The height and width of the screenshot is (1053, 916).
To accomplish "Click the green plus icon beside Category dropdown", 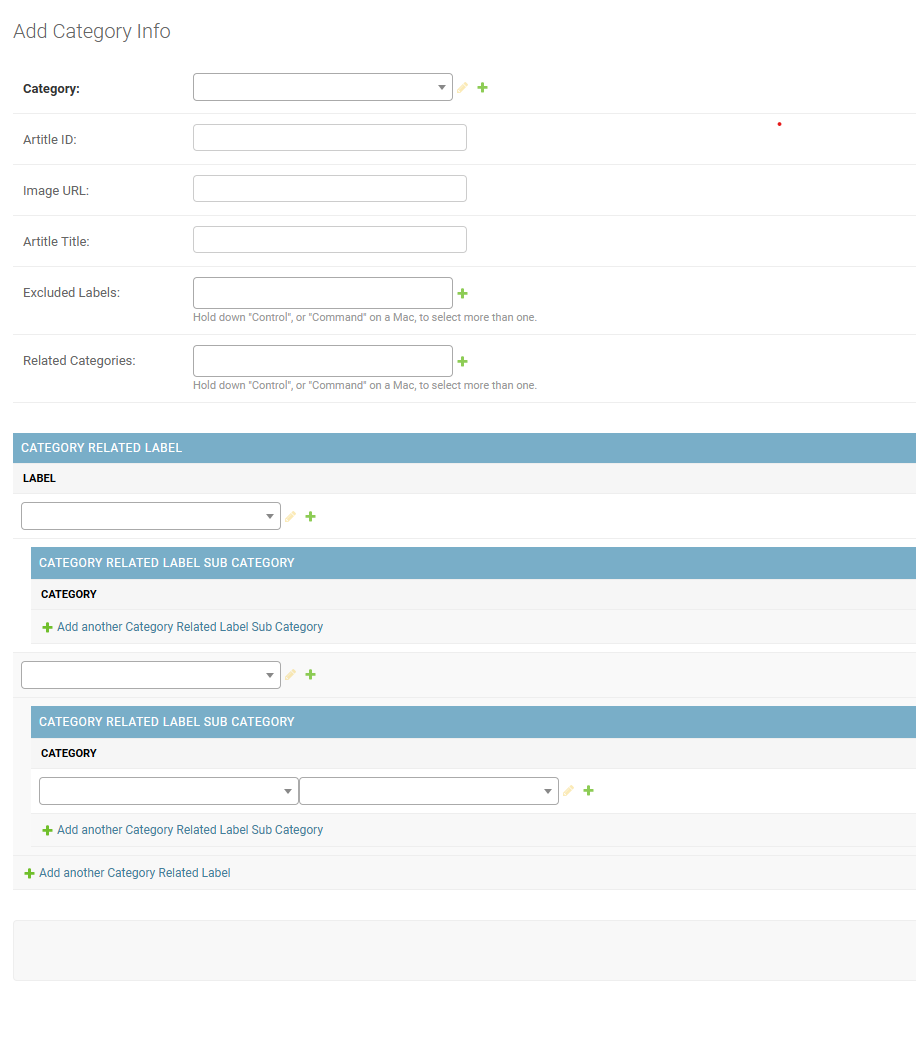I will pos(482,87).
